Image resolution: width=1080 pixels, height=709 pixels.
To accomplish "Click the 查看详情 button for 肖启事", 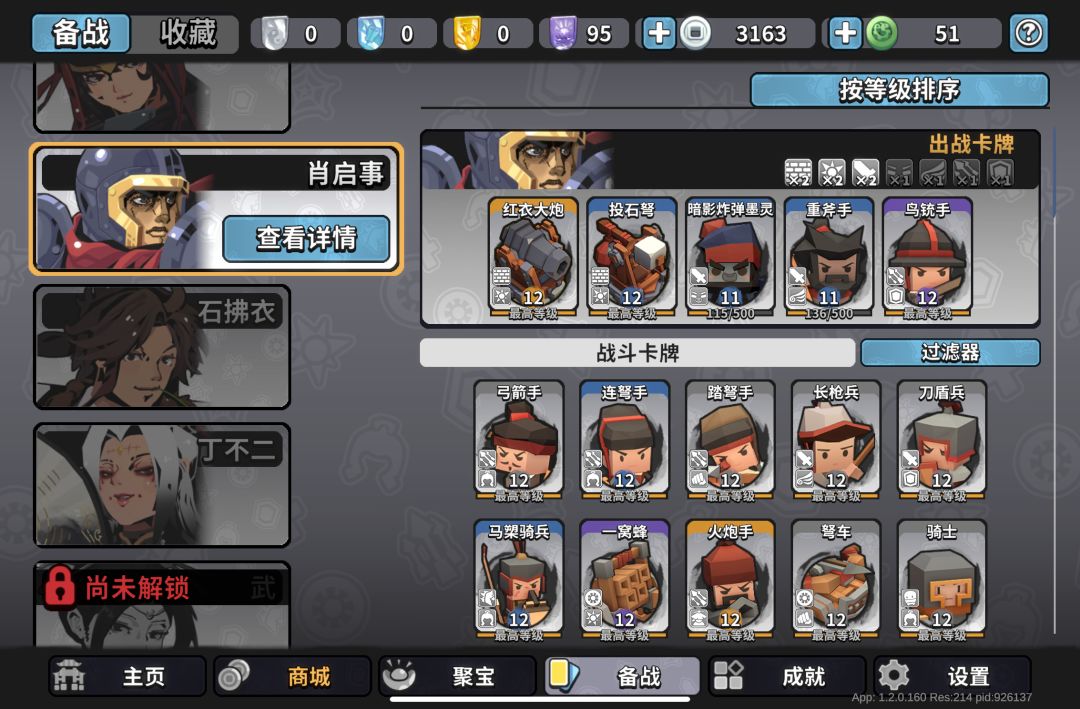I will [x=307, y=238].
